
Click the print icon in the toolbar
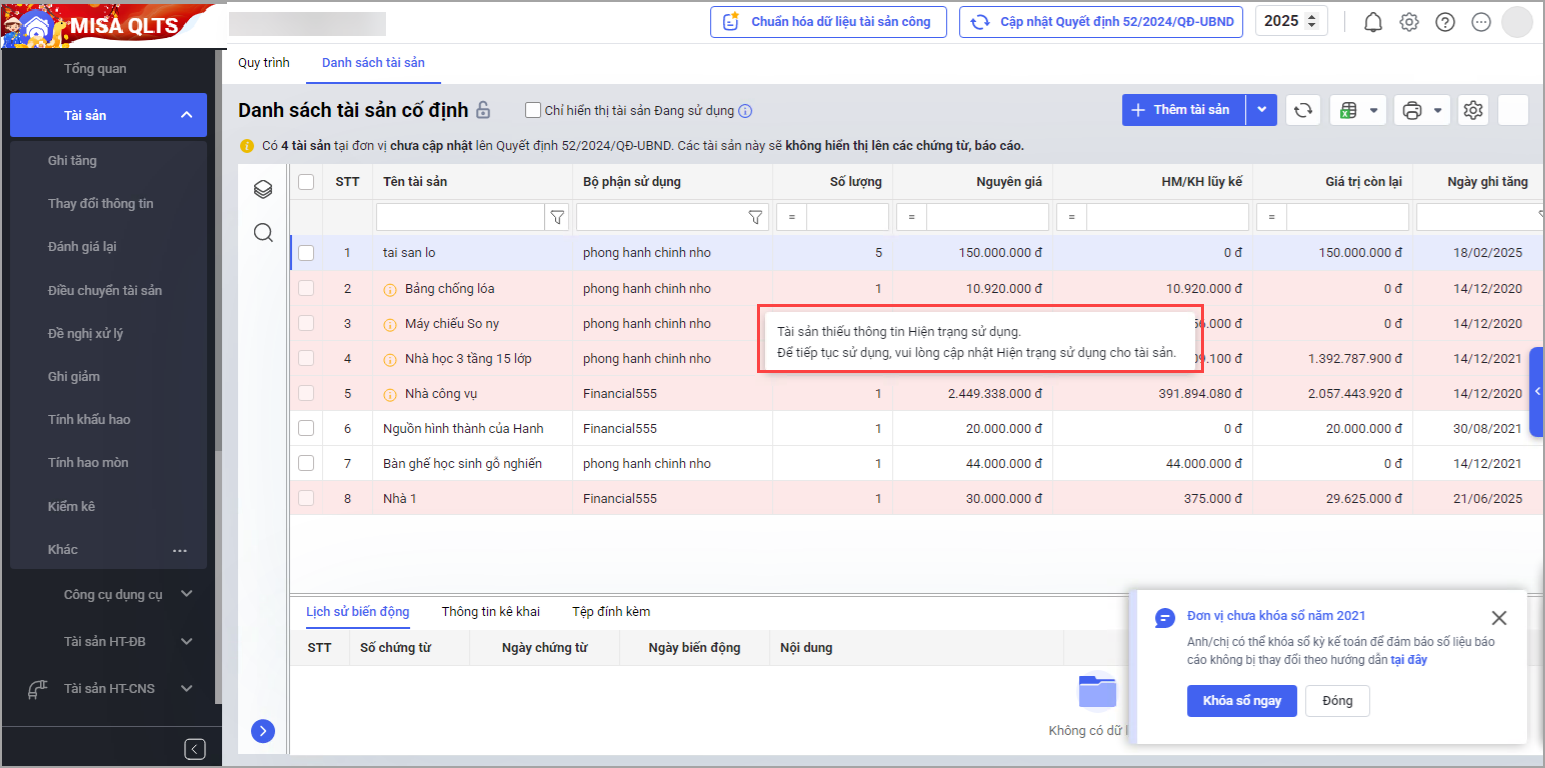click(1412, 110)
